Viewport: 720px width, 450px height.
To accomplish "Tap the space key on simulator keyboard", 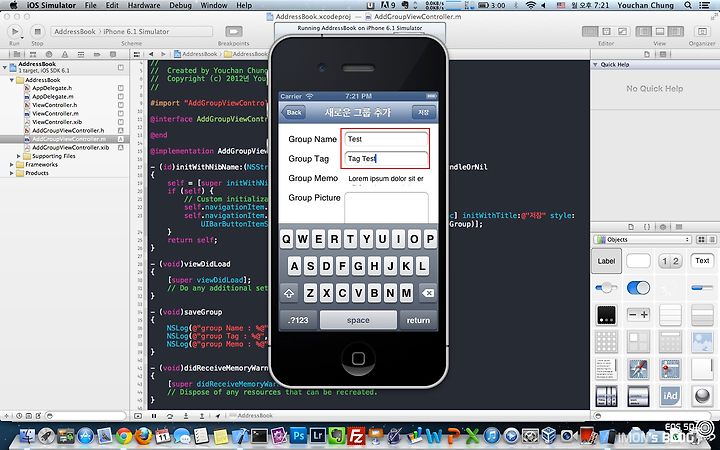I will (358, 320).
